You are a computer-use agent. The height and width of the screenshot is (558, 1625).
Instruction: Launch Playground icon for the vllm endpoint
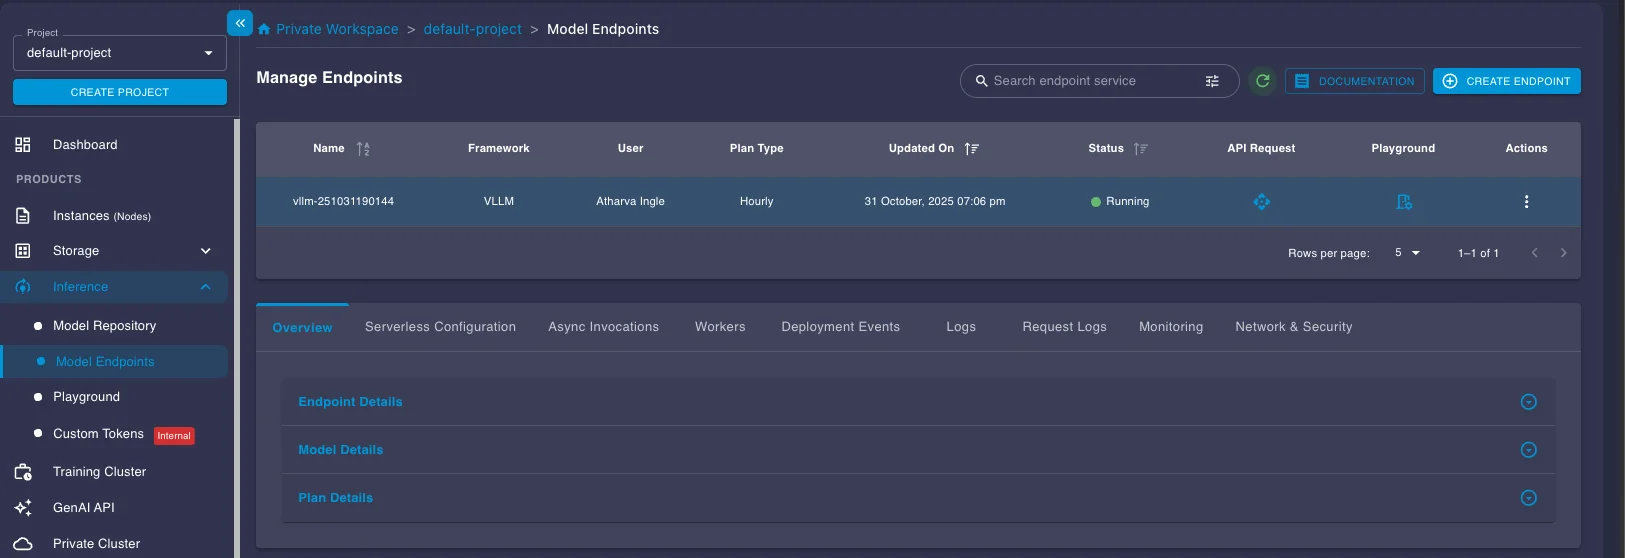pyautogui.click(x=1403, y=202)
